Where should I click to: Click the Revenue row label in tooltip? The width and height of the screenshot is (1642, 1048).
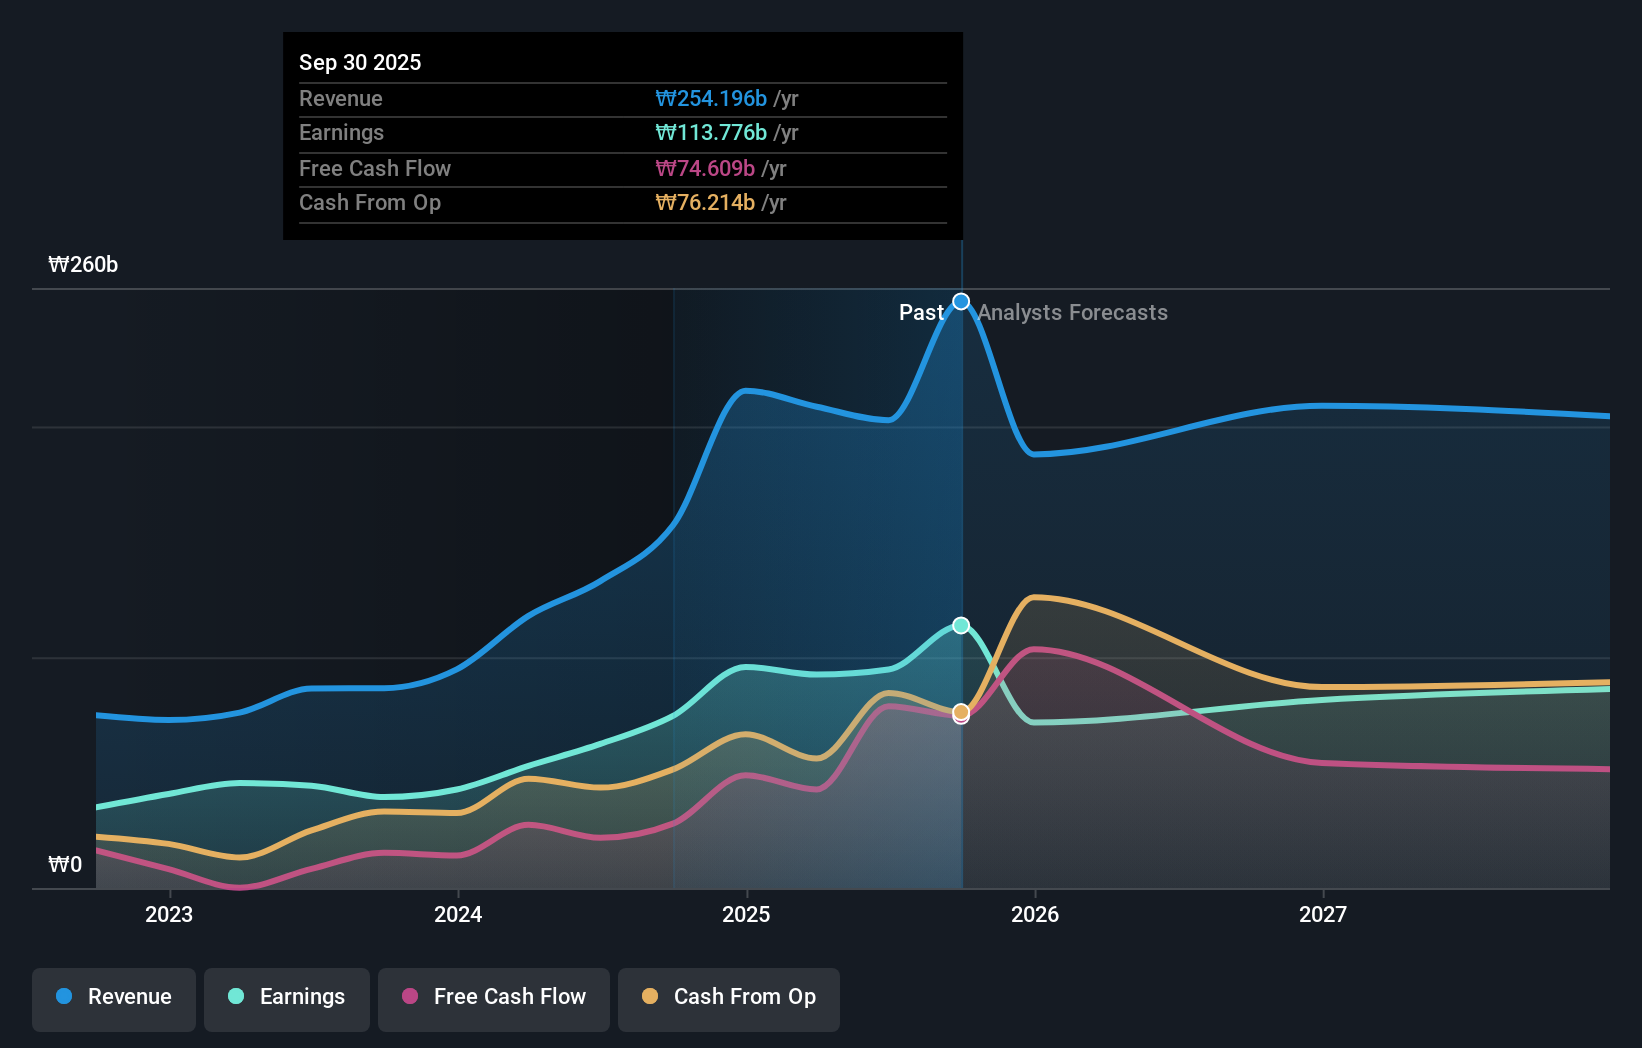pyautogui.click(x=341, y=99)
